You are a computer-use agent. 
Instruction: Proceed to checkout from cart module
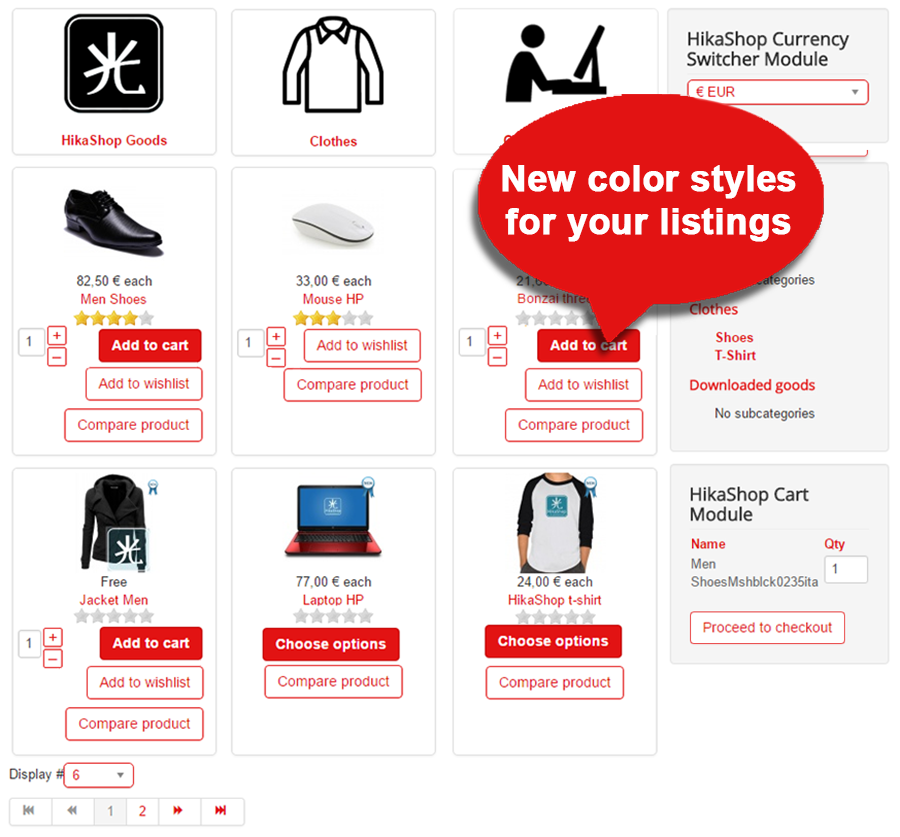click(767, 627)
